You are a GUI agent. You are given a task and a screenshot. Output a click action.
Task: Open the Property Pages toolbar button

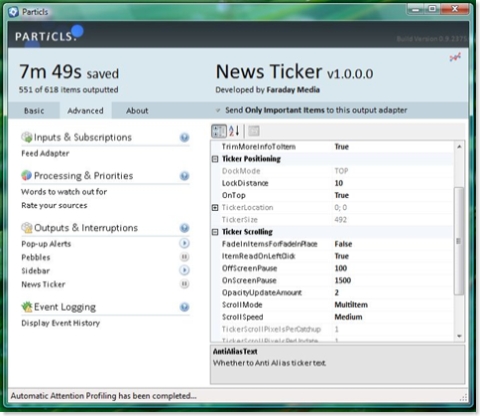pyautogui.click(x=254, y=131)
